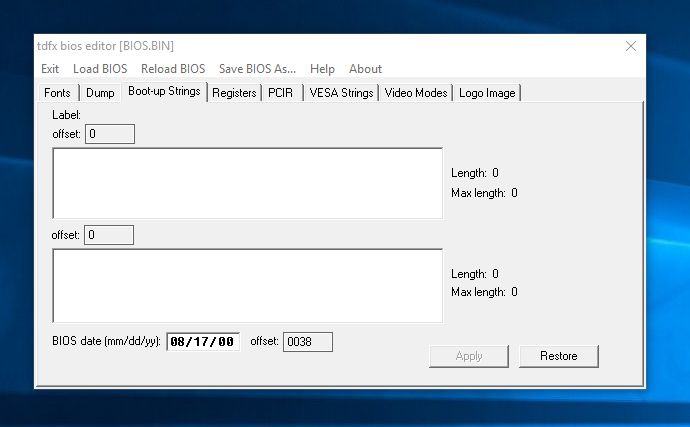Click the BIOS date field showing 08/17/00
This screenshot has height=427, width=690.
203,342
